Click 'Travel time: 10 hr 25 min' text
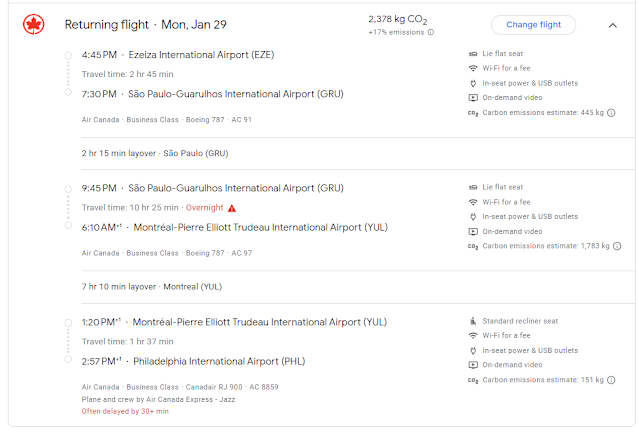This screenshot has height=432, width=639. pyautogui.click(x=130, y=208)
